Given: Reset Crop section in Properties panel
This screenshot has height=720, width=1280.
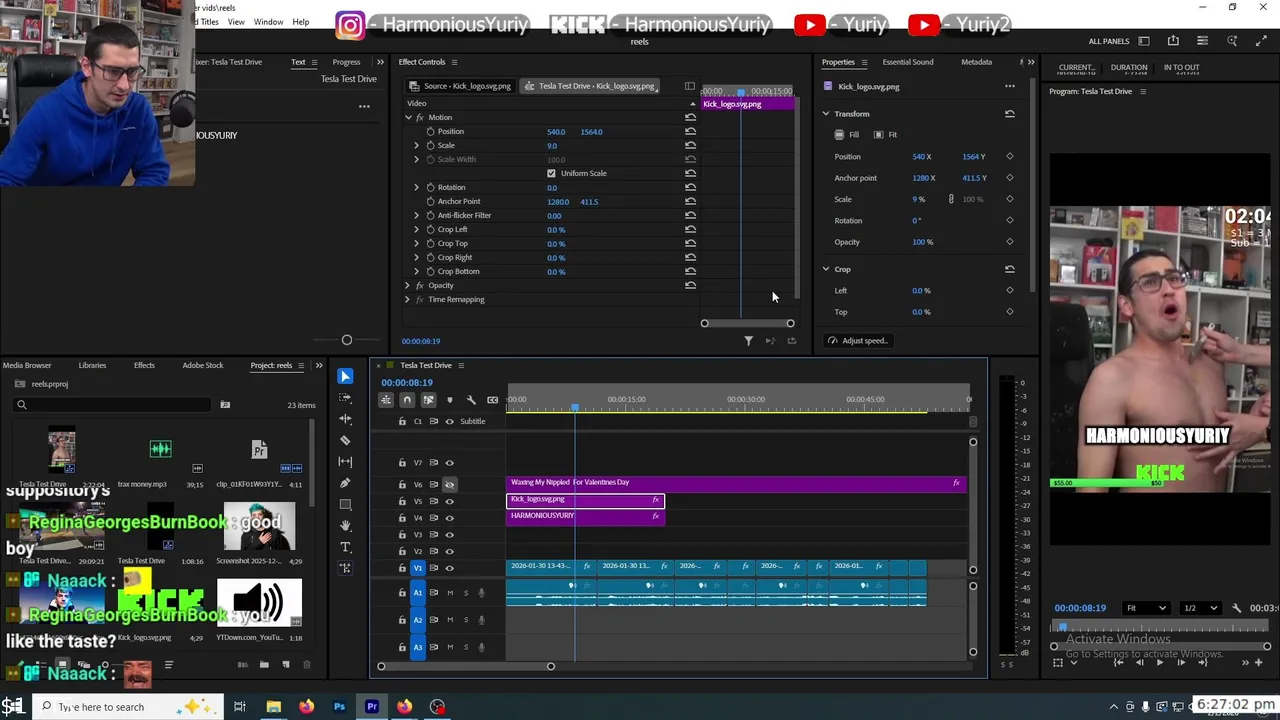Looking at the screenshot, I should (x=1009, y=269).
